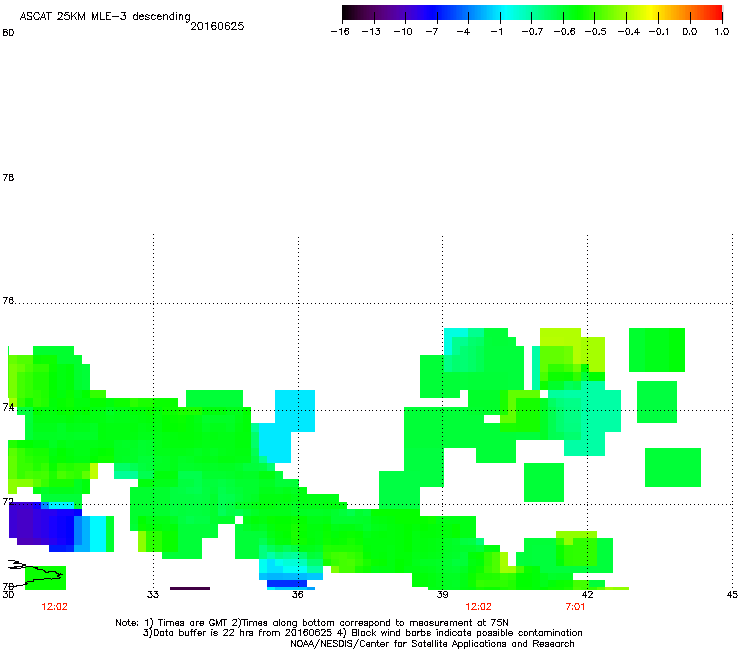Click the latitude label 78
This screenshot has width=740, height=650.
8,177
